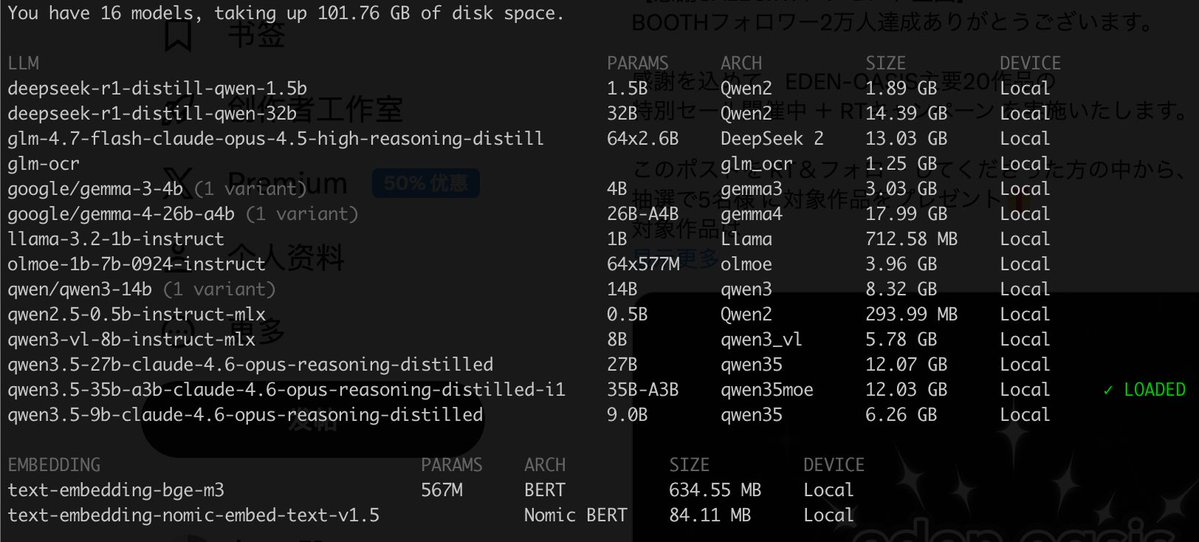Select the llama-3.2-1b-instruct model name
Screen dimensions: 1199x542
pyautogui.click(x=116, y=239)
